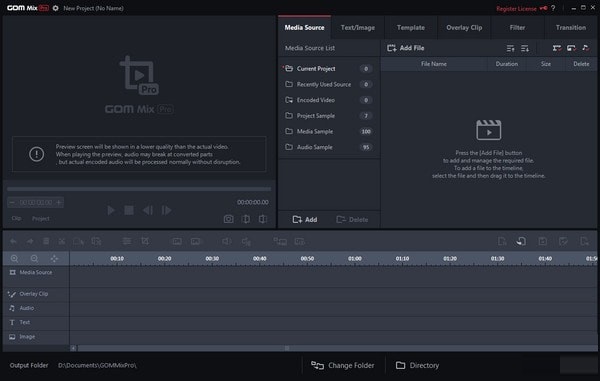Open the Transition tab
The height and width of the screenshot is (381, 600).
coord(571,28)
